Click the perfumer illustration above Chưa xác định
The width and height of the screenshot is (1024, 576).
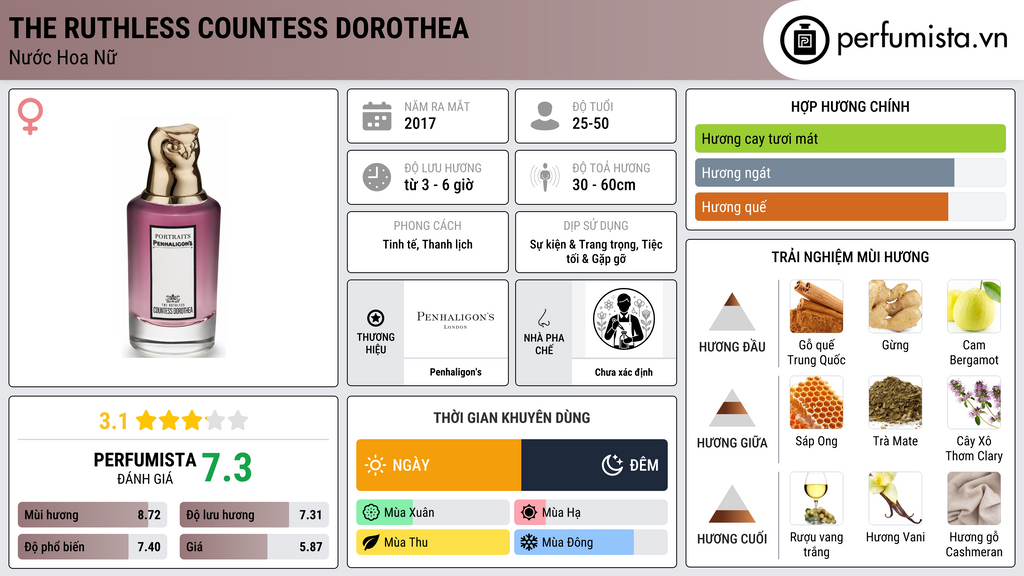[x=624, y=319]
